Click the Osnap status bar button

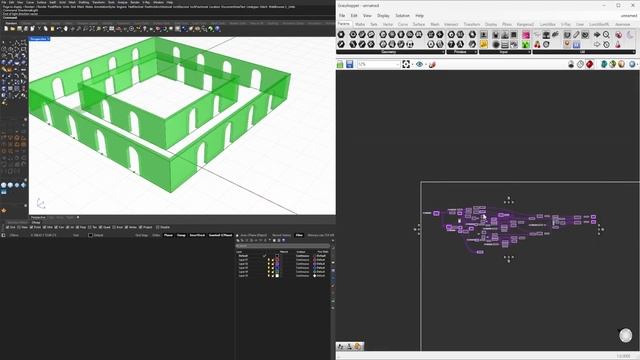pos(181,236)
